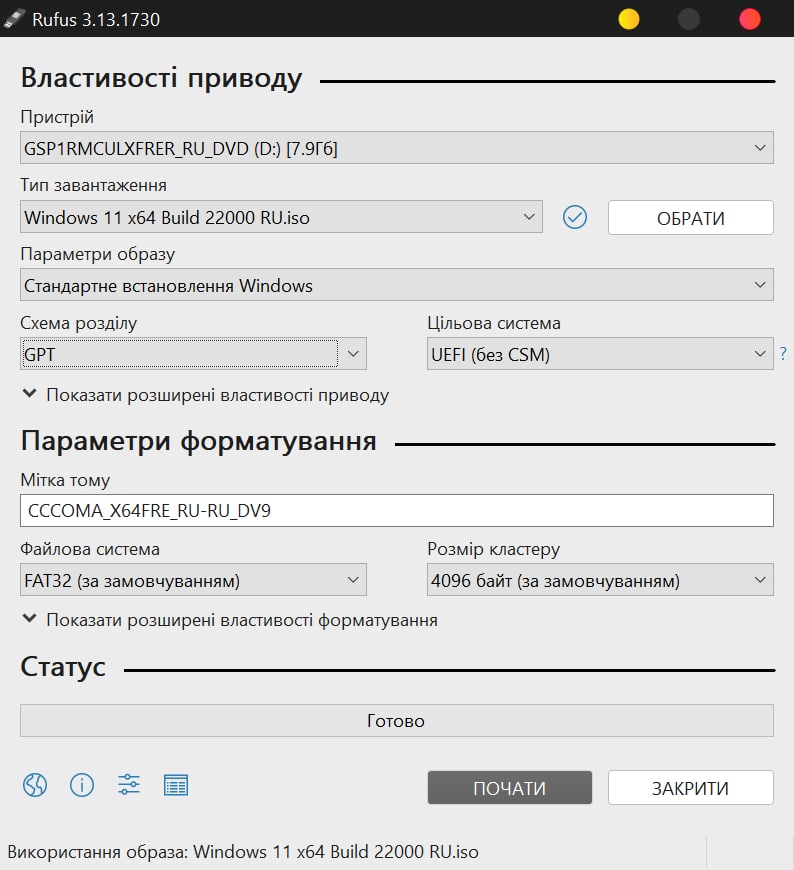Screen dimensions: 794x870
Task: Open the Пристрій device dropdown
Action: click(397, 148)
